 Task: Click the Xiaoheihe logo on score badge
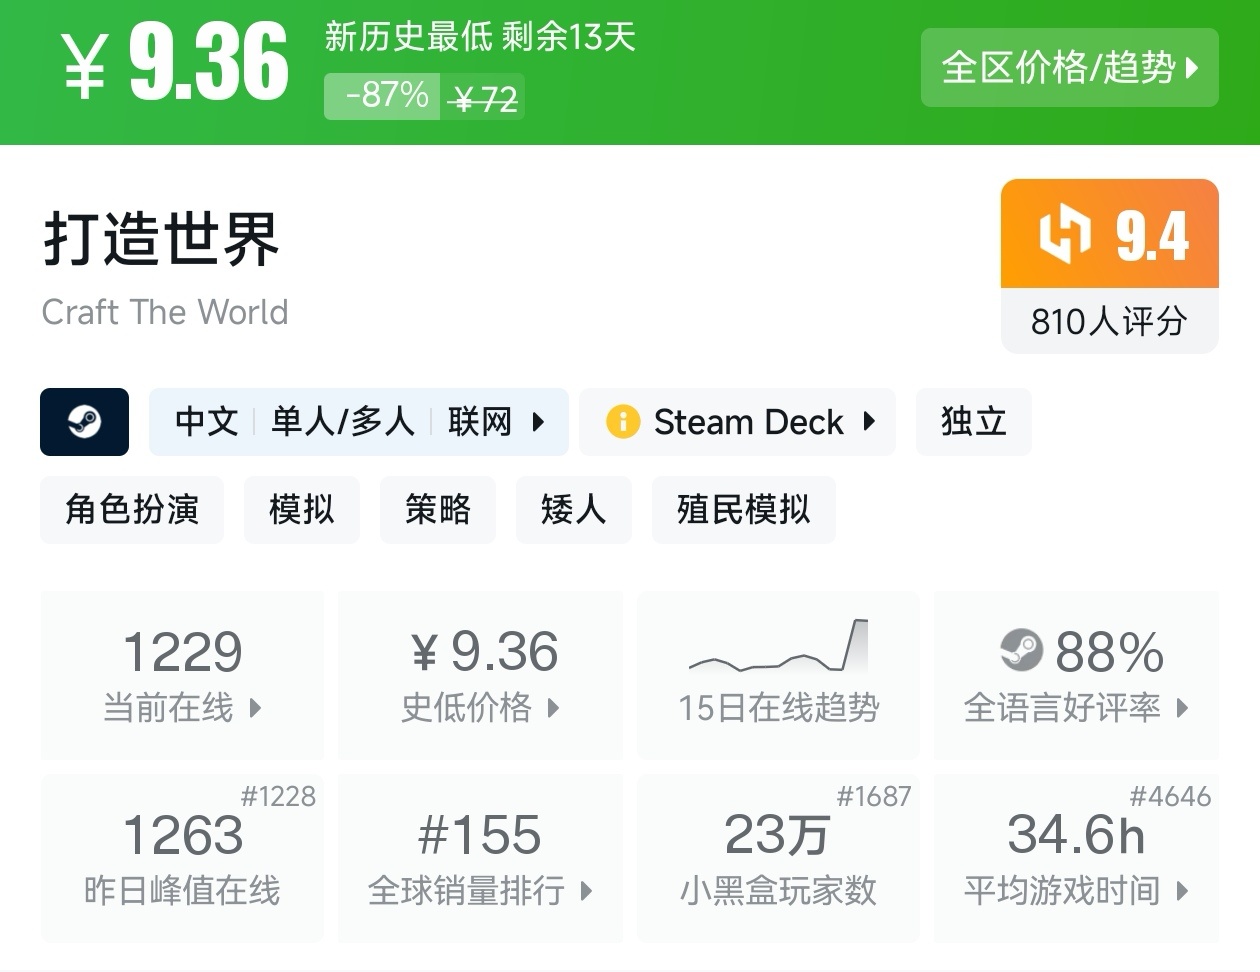tap(1064, 234)
